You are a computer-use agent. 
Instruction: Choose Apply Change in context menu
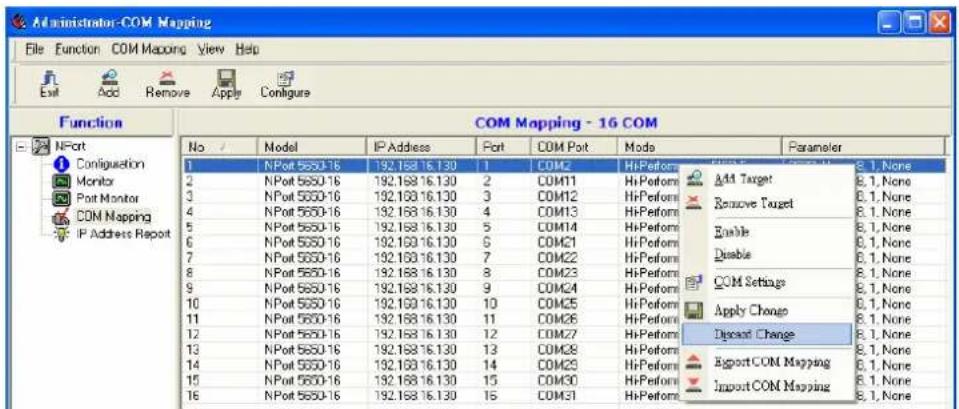tap(767, 310)
